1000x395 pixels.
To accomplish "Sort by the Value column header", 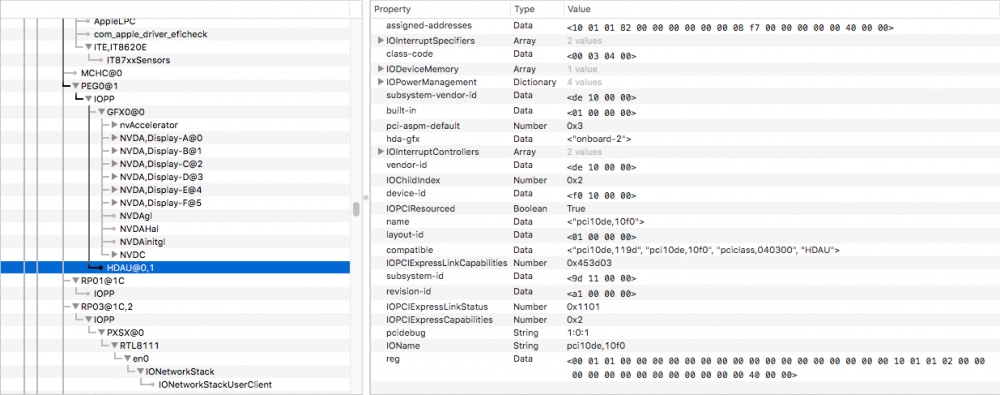I will [x=781, y=9].
